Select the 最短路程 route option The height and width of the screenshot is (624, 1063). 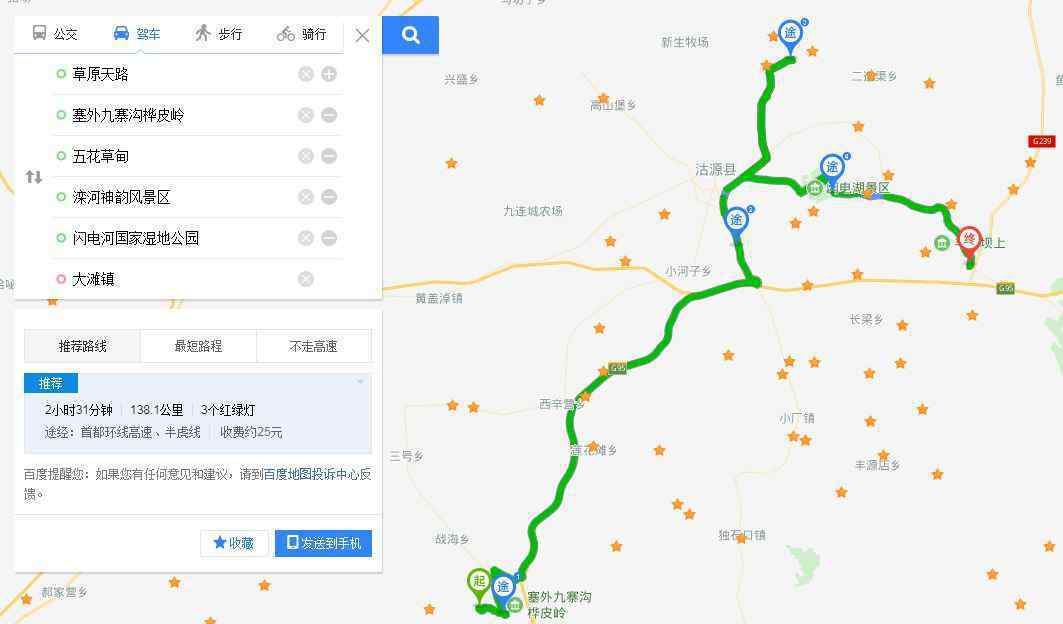point(198,346)
